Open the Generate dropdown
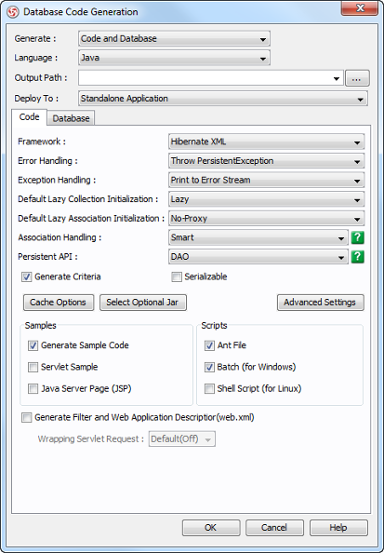The image size is (384, 553). pos(174,39)
